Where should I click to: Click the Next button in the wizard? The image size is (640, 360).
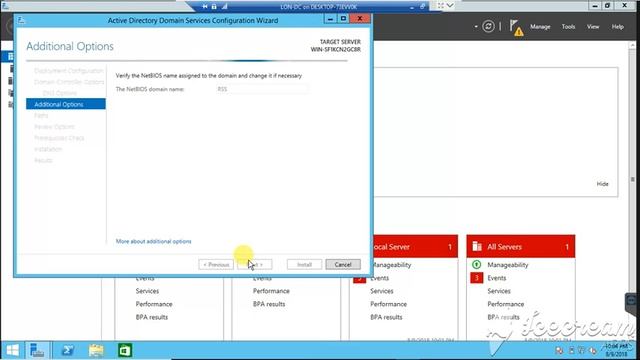(x=255, y=264)
